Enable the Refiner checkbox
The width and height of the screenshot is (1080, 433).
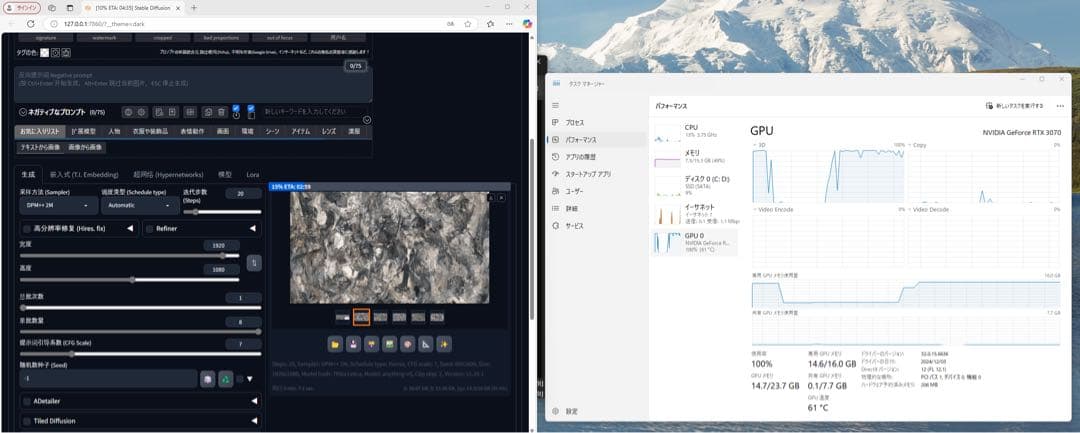tap(150, 229)
